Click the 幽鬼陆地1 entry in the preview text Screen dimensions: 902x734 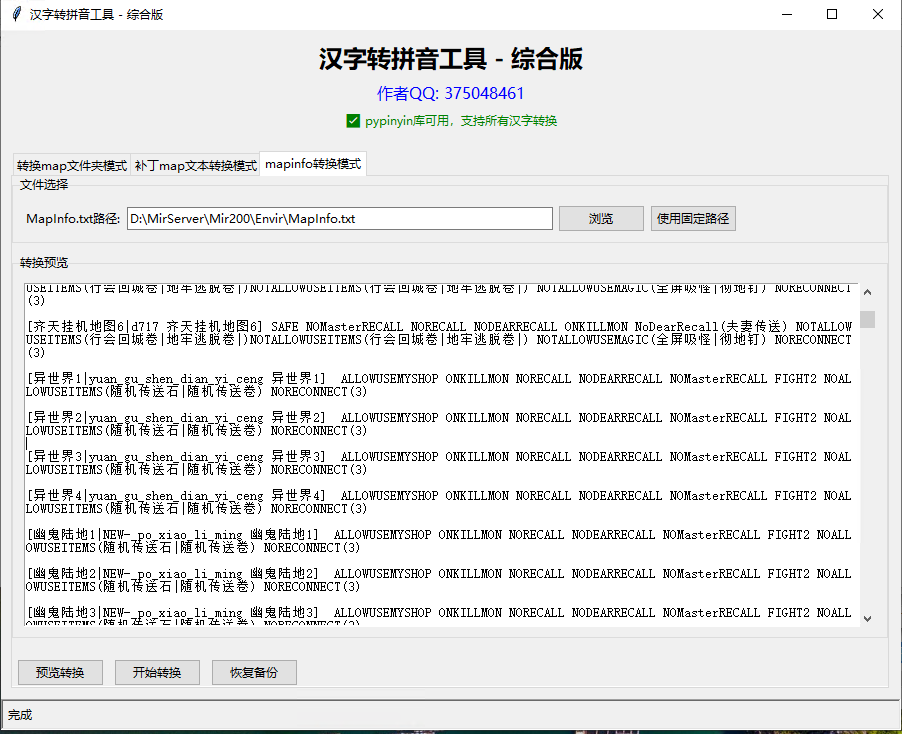click(x=62, y=535)
